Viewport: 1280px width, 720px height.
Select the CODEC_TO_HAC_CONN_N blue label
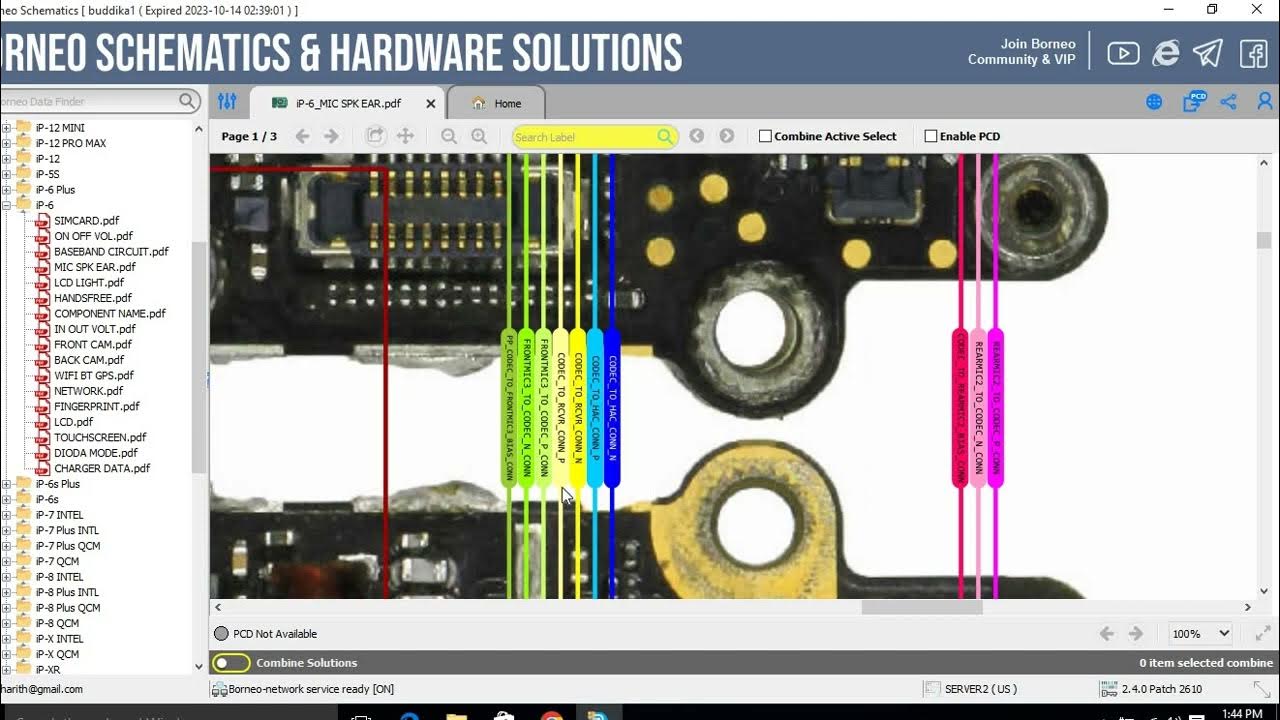612,408
